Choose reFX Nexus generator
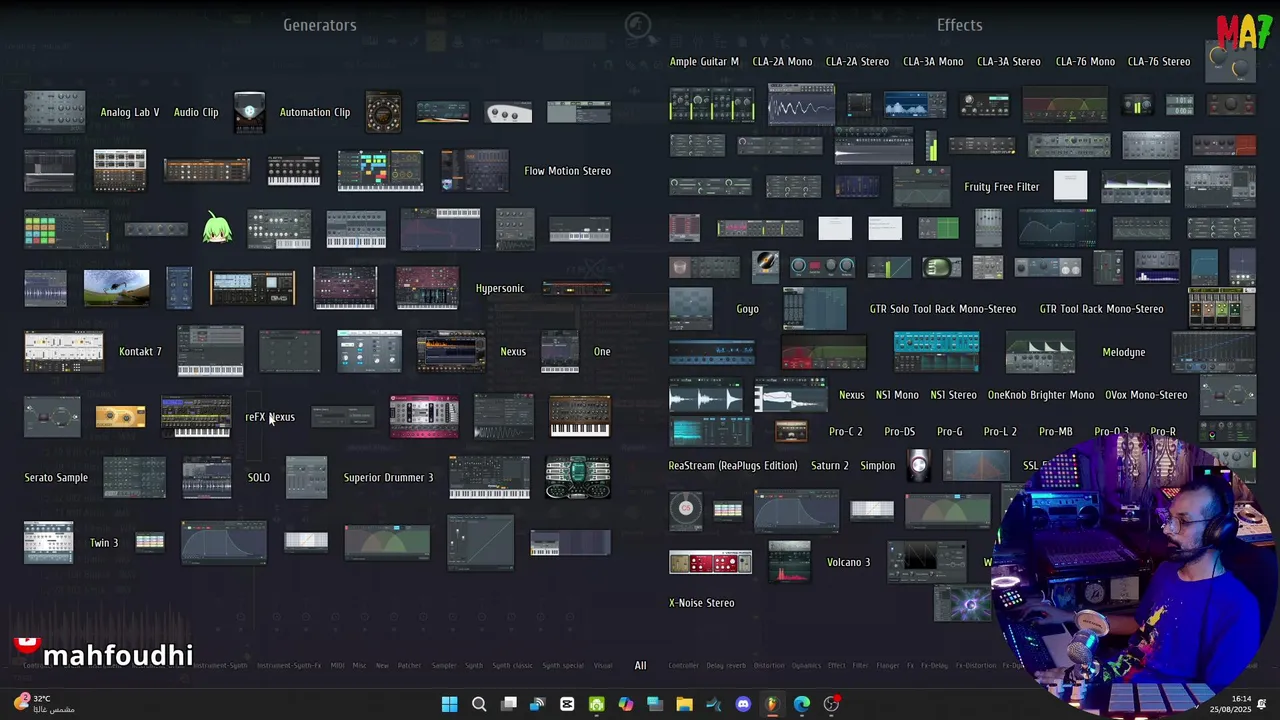This screenshot has height=720, width=1280. click(270, 417)
